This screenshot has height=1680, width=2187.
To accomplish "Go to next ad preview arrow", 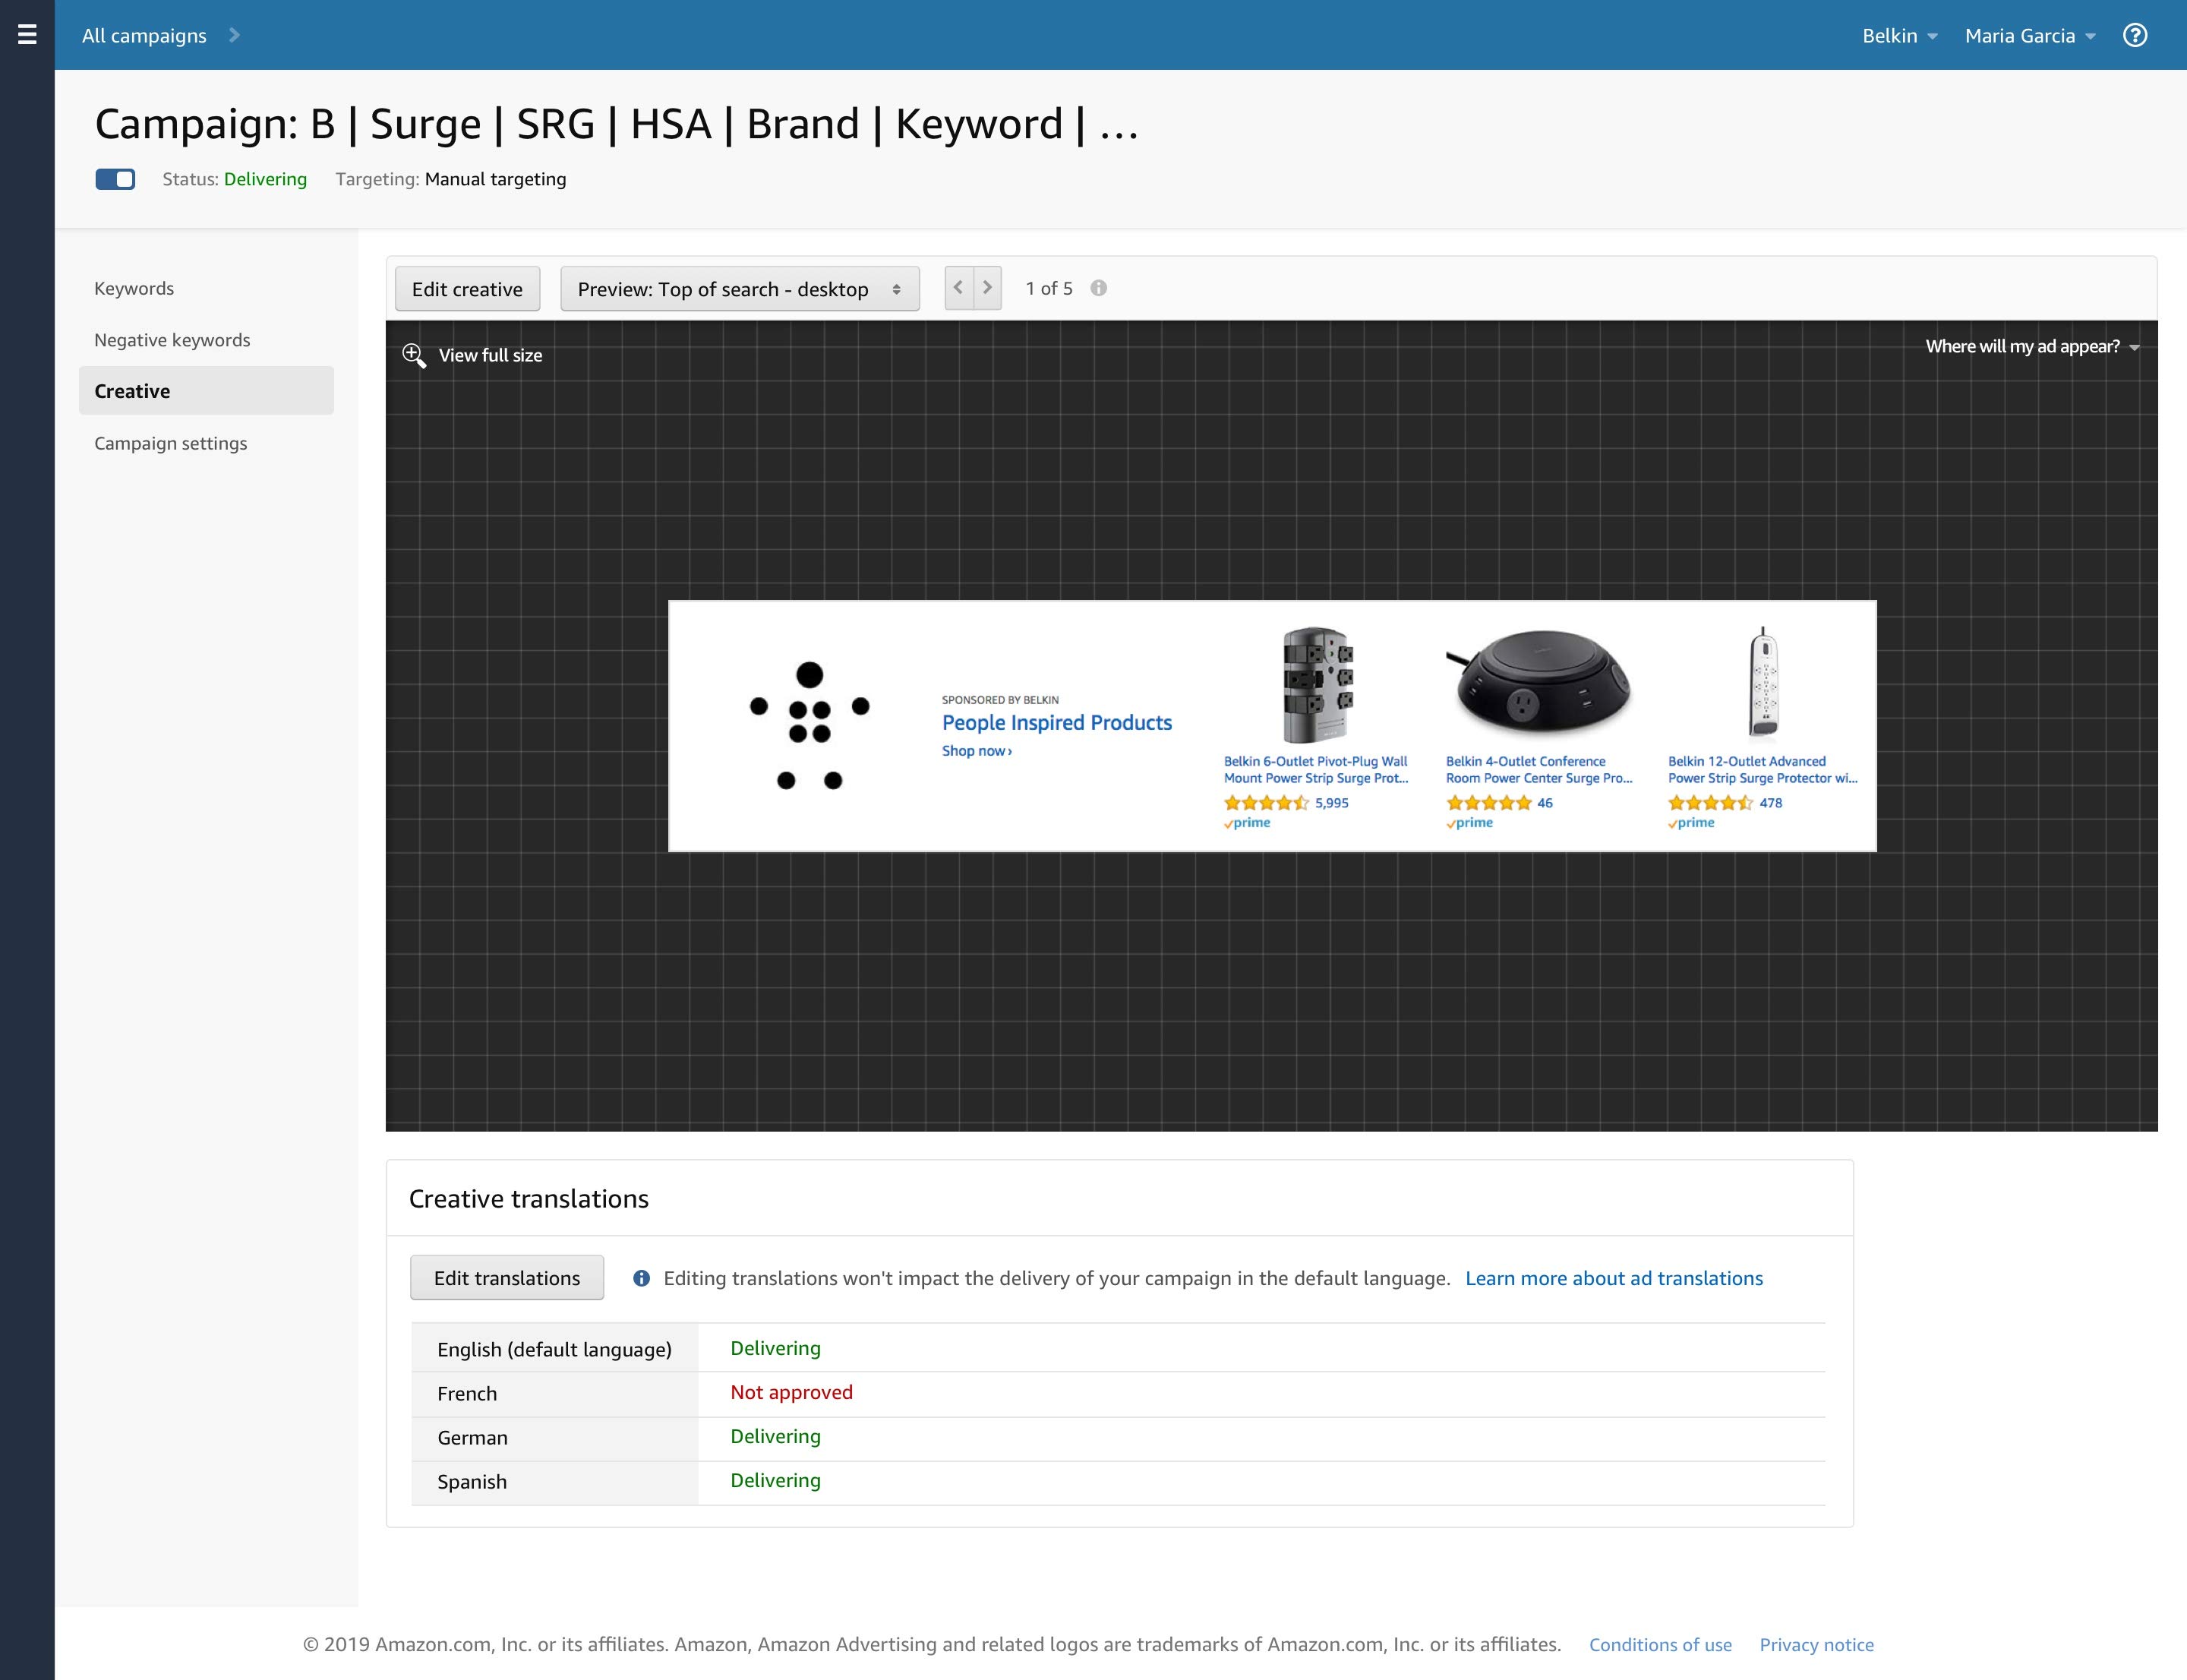I will point(988,288).
